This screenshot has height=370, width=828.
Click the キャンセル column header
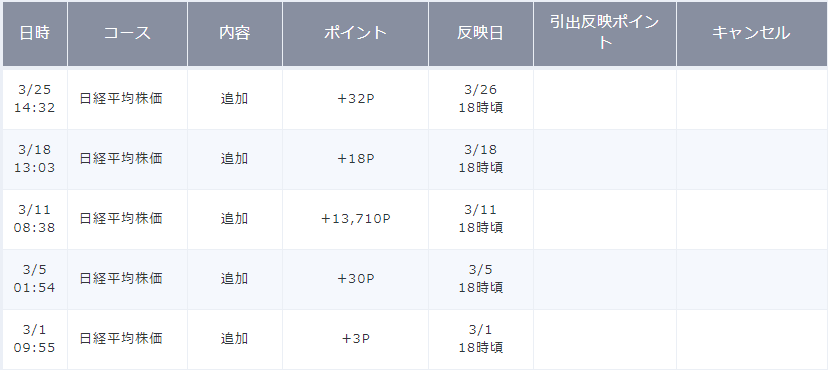(752, 34)
